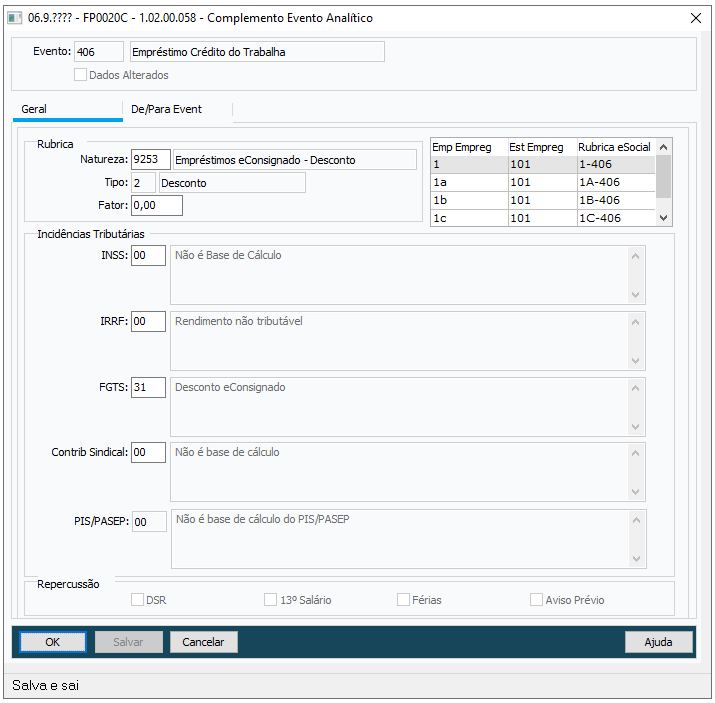This screenshot has width=715, height=703.
Task: Click the Salvar button
Action: 129,642
